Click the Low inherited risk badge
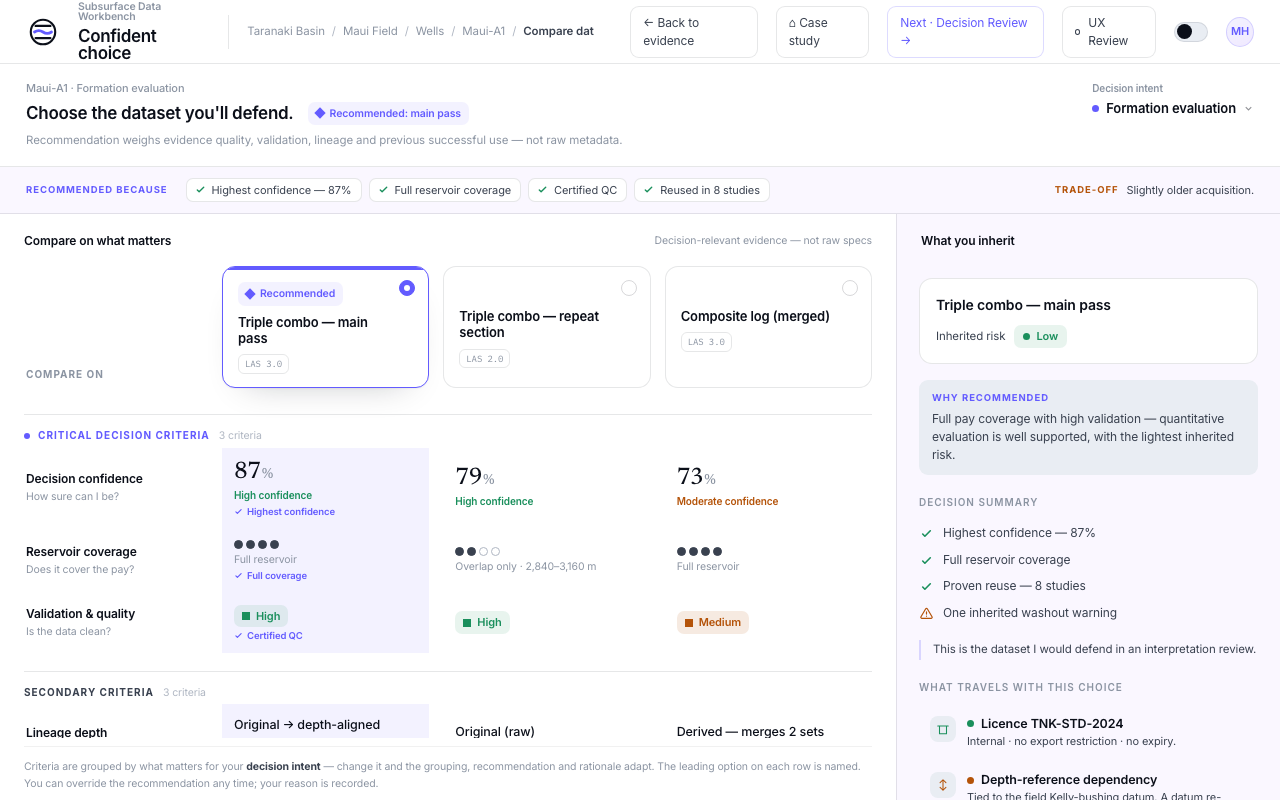The image size is (1280, 800). coord(1040,336)
